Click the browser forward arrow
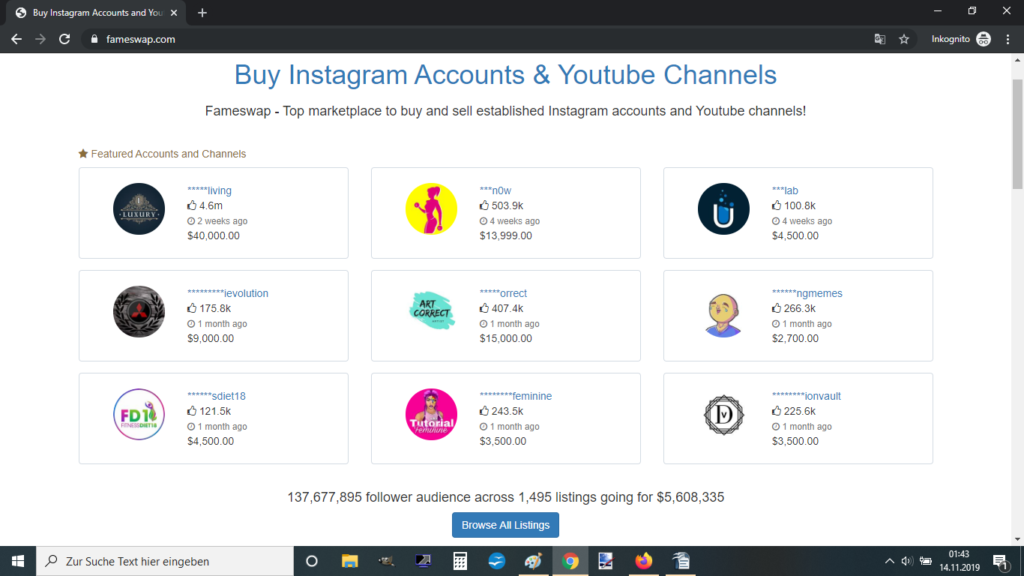1024x576 pixels. pyautogui.click(x=40, y=39)
